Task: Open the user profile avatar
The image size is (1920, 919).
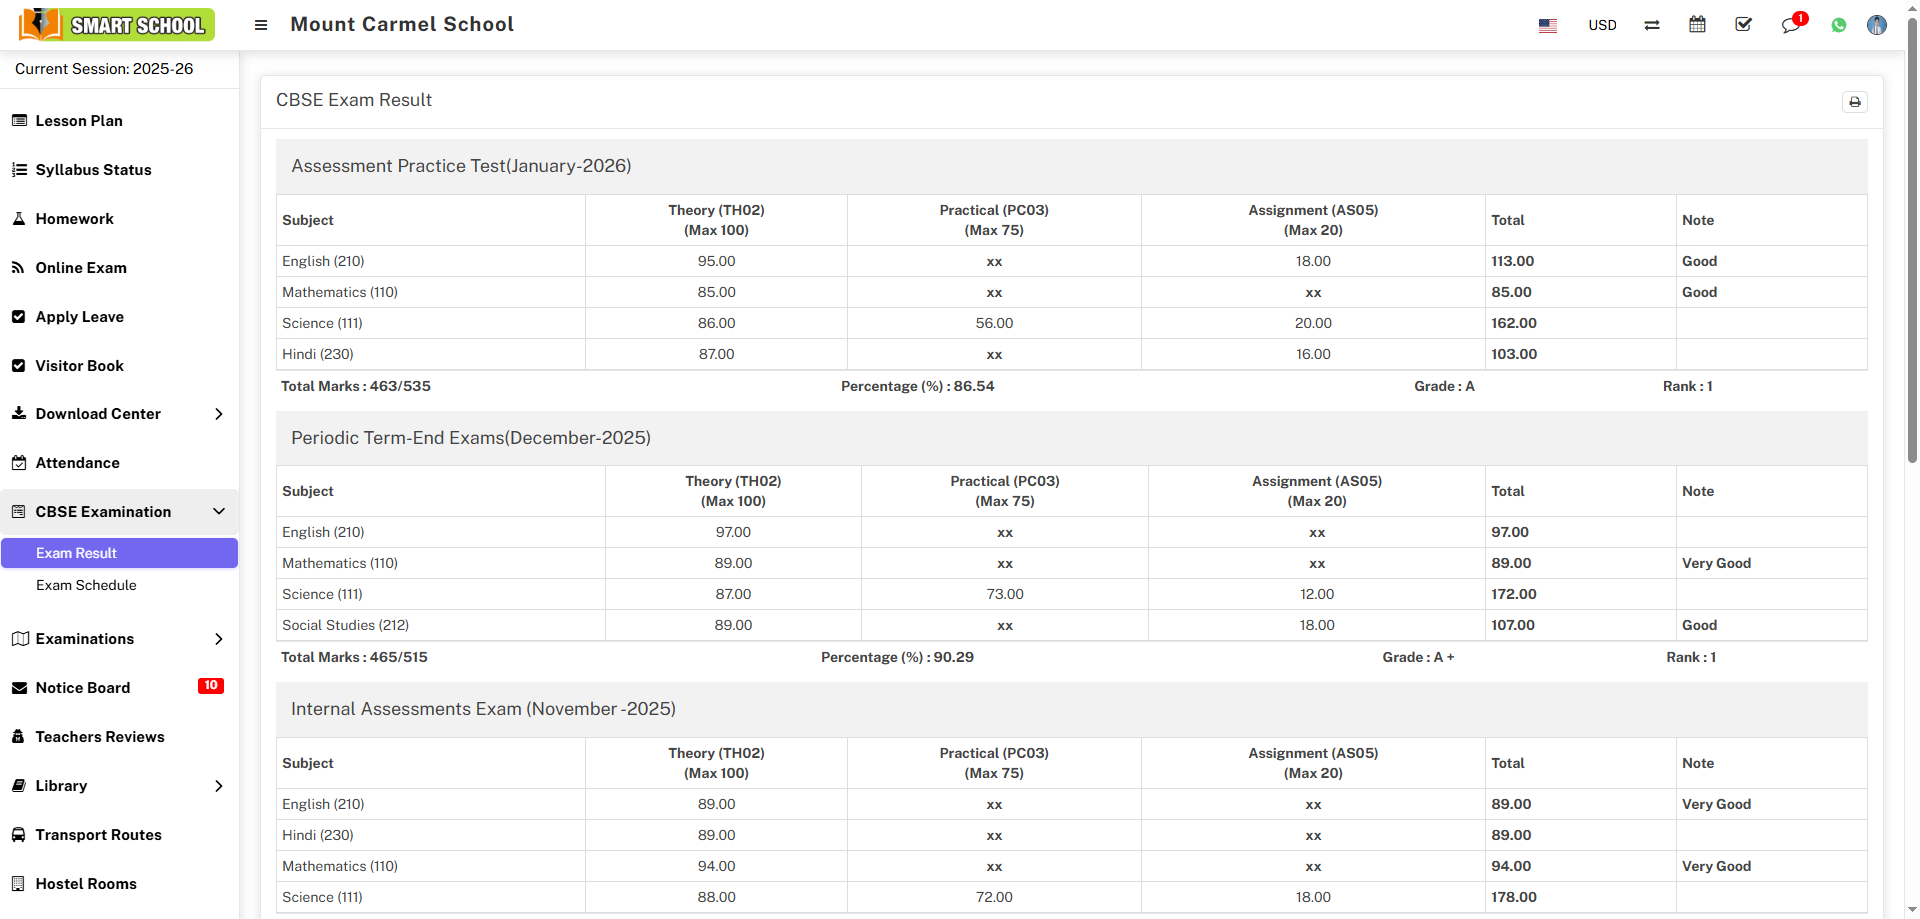Action: (x=1877, y=25)
